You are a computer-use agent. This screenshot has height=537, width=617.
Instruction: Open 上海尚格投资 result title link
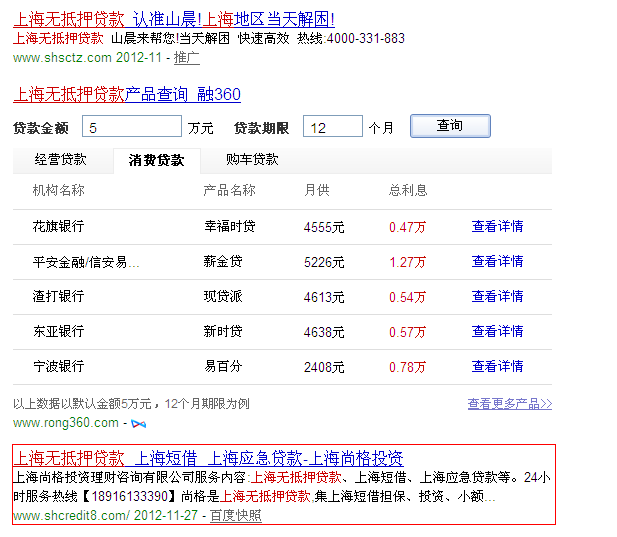tap(208, 458)
